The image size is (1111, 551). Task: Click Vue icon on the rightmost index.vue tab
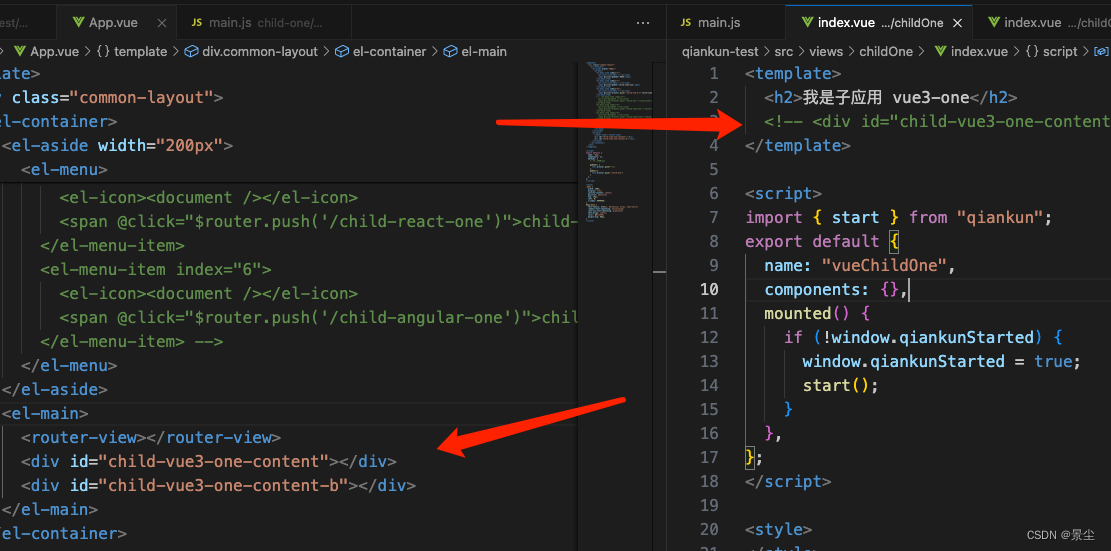point(993,23)
